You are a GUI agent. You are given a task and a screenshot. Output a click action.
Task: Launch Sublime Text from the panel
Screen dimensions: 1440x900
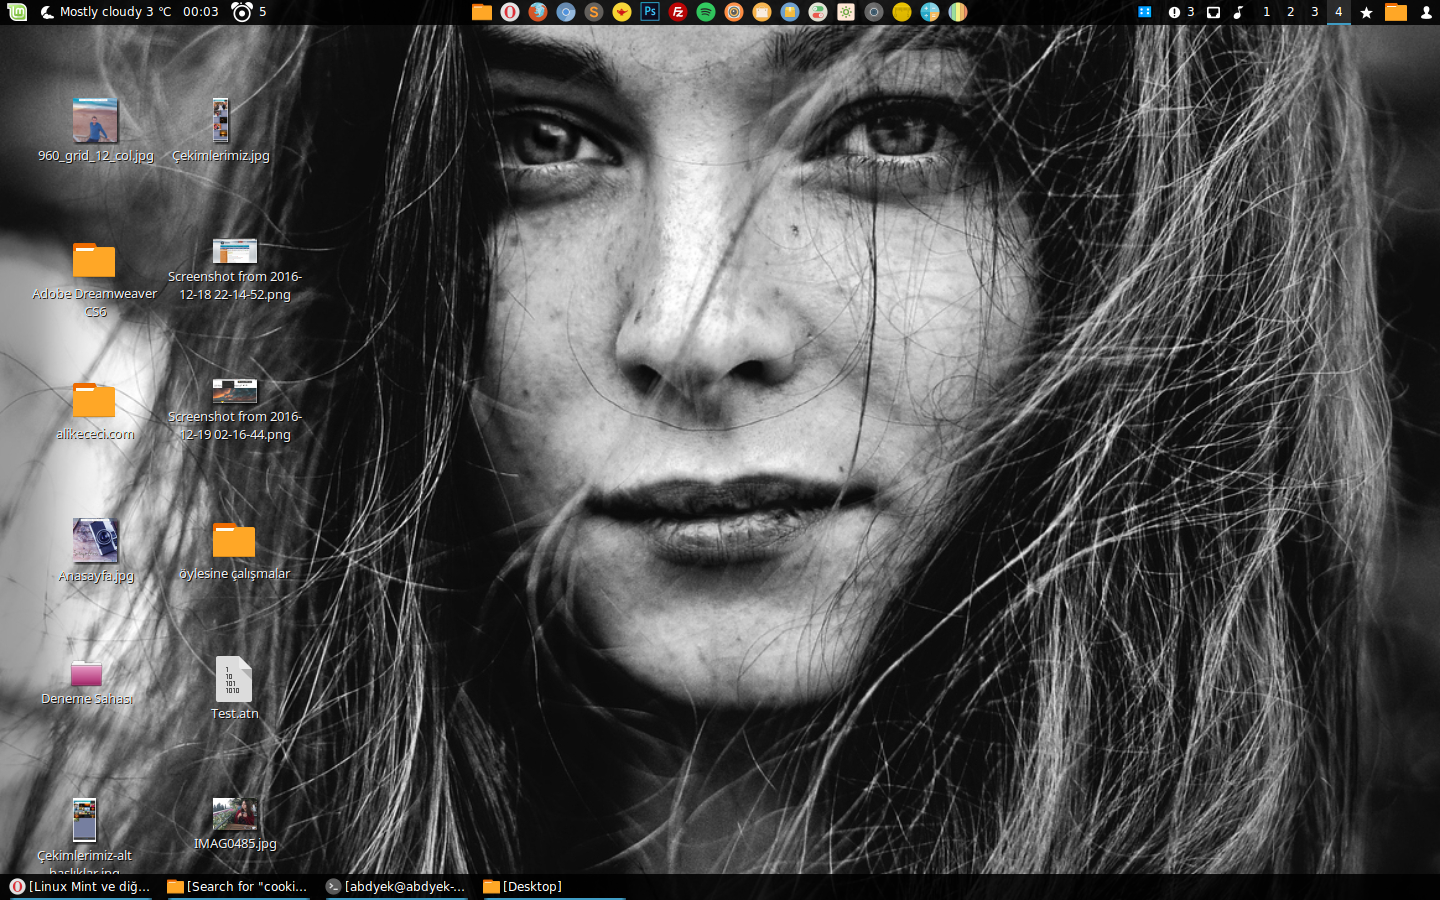(594, 12)
